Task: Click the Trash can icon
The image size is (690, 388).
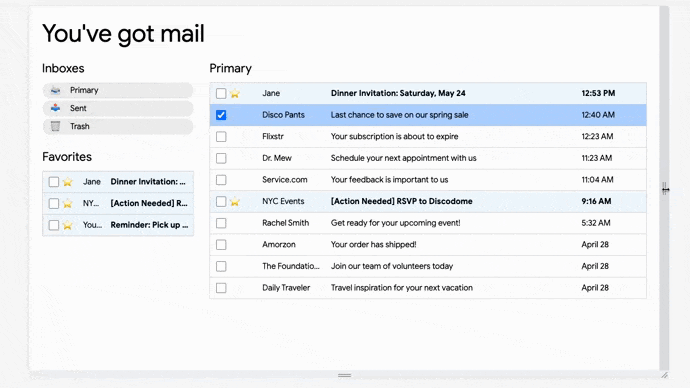Action: pyautogui.click(x=55, y=126)
